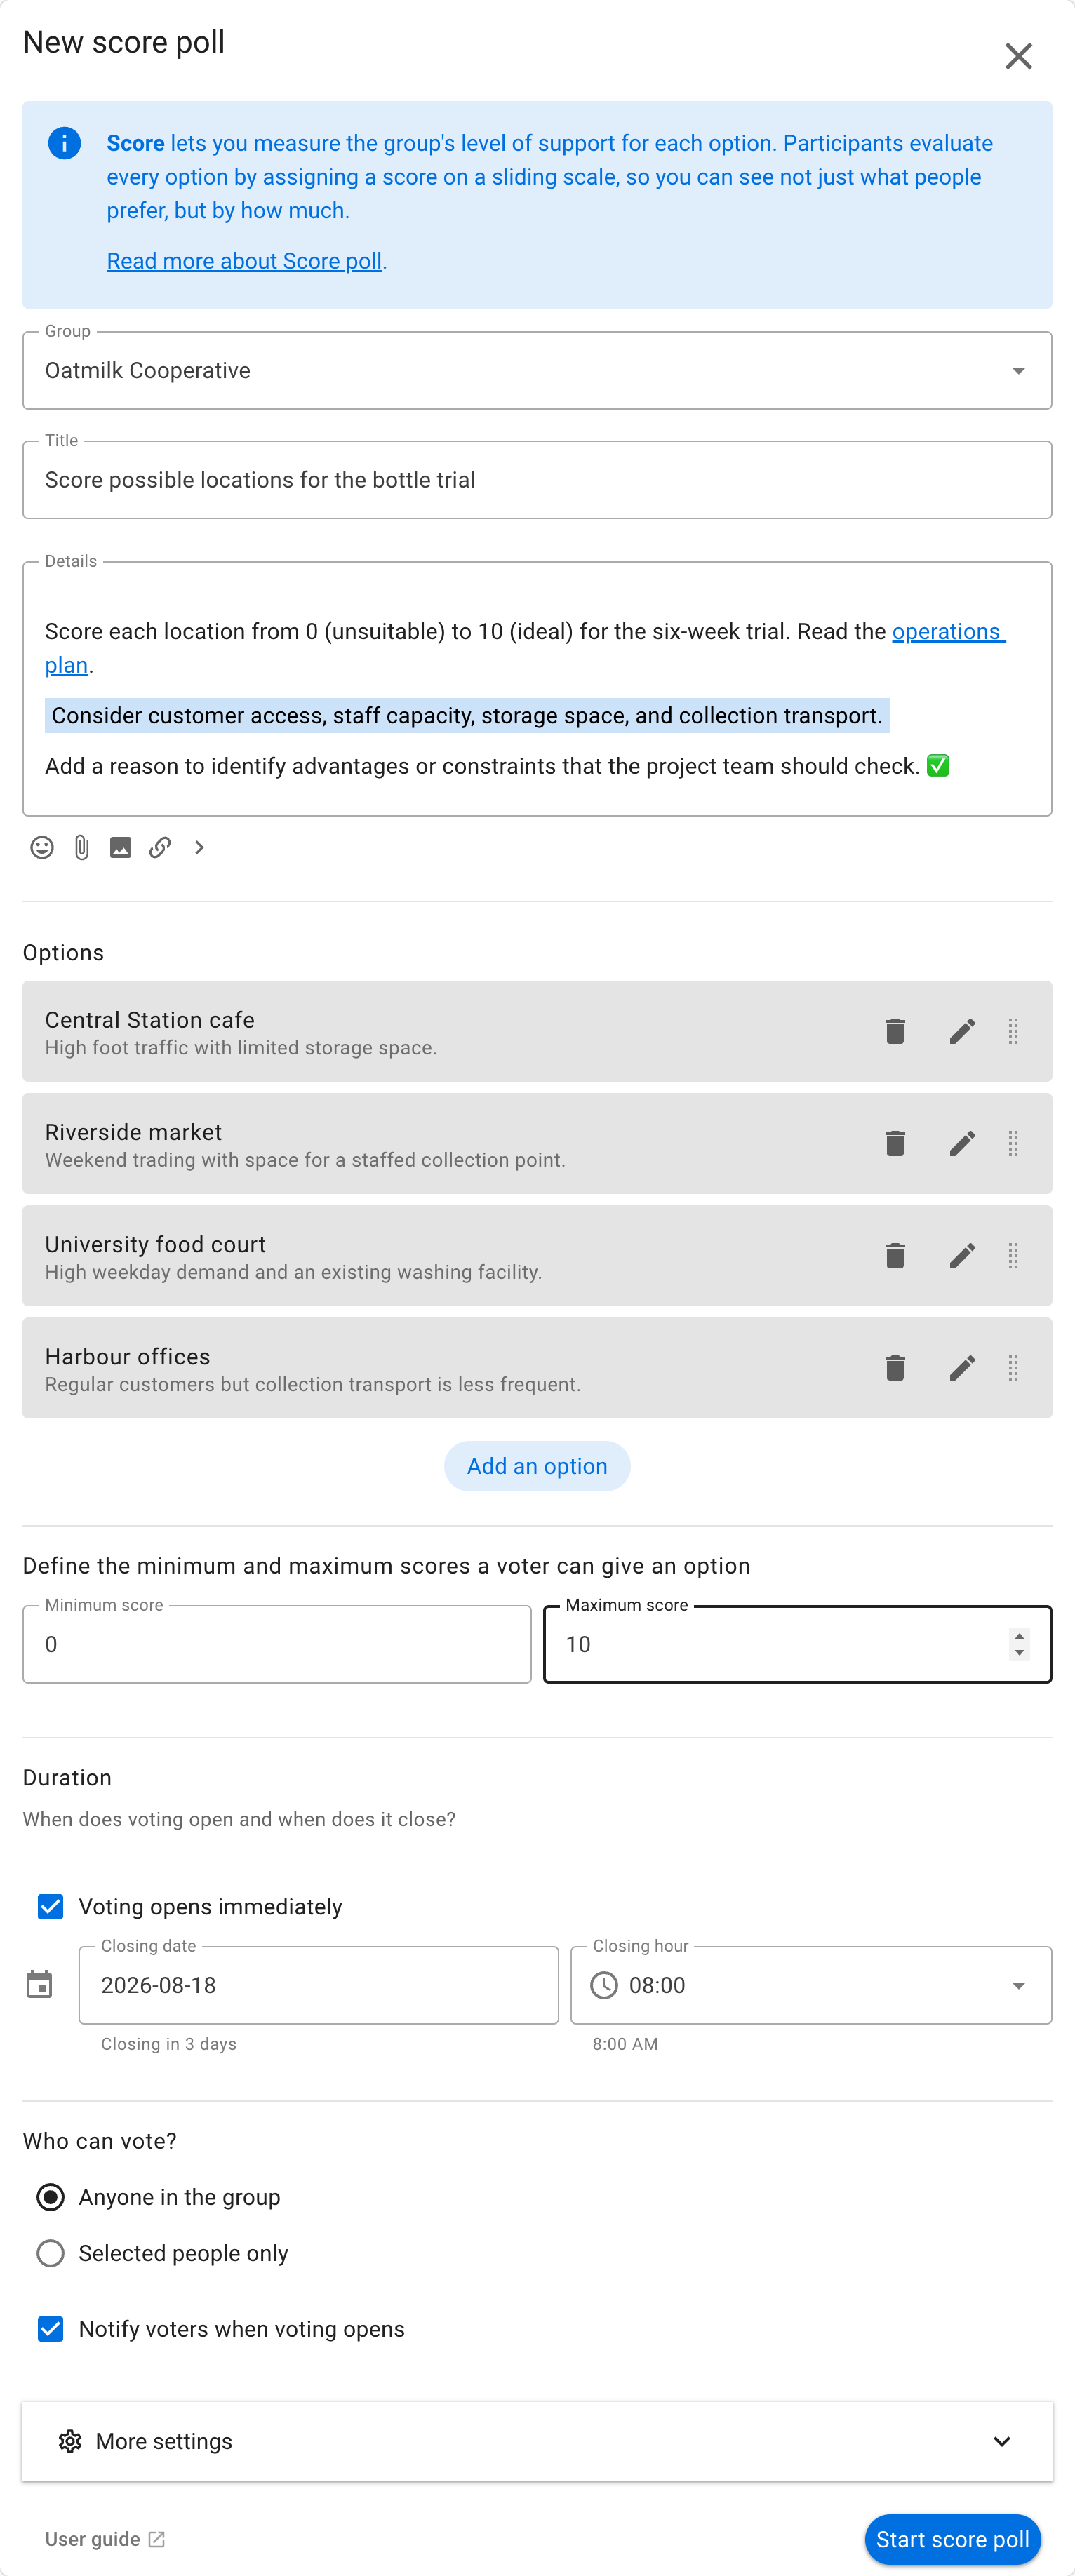
Task: Delete the Central Station cafe option
Action: coord(895,1031)
